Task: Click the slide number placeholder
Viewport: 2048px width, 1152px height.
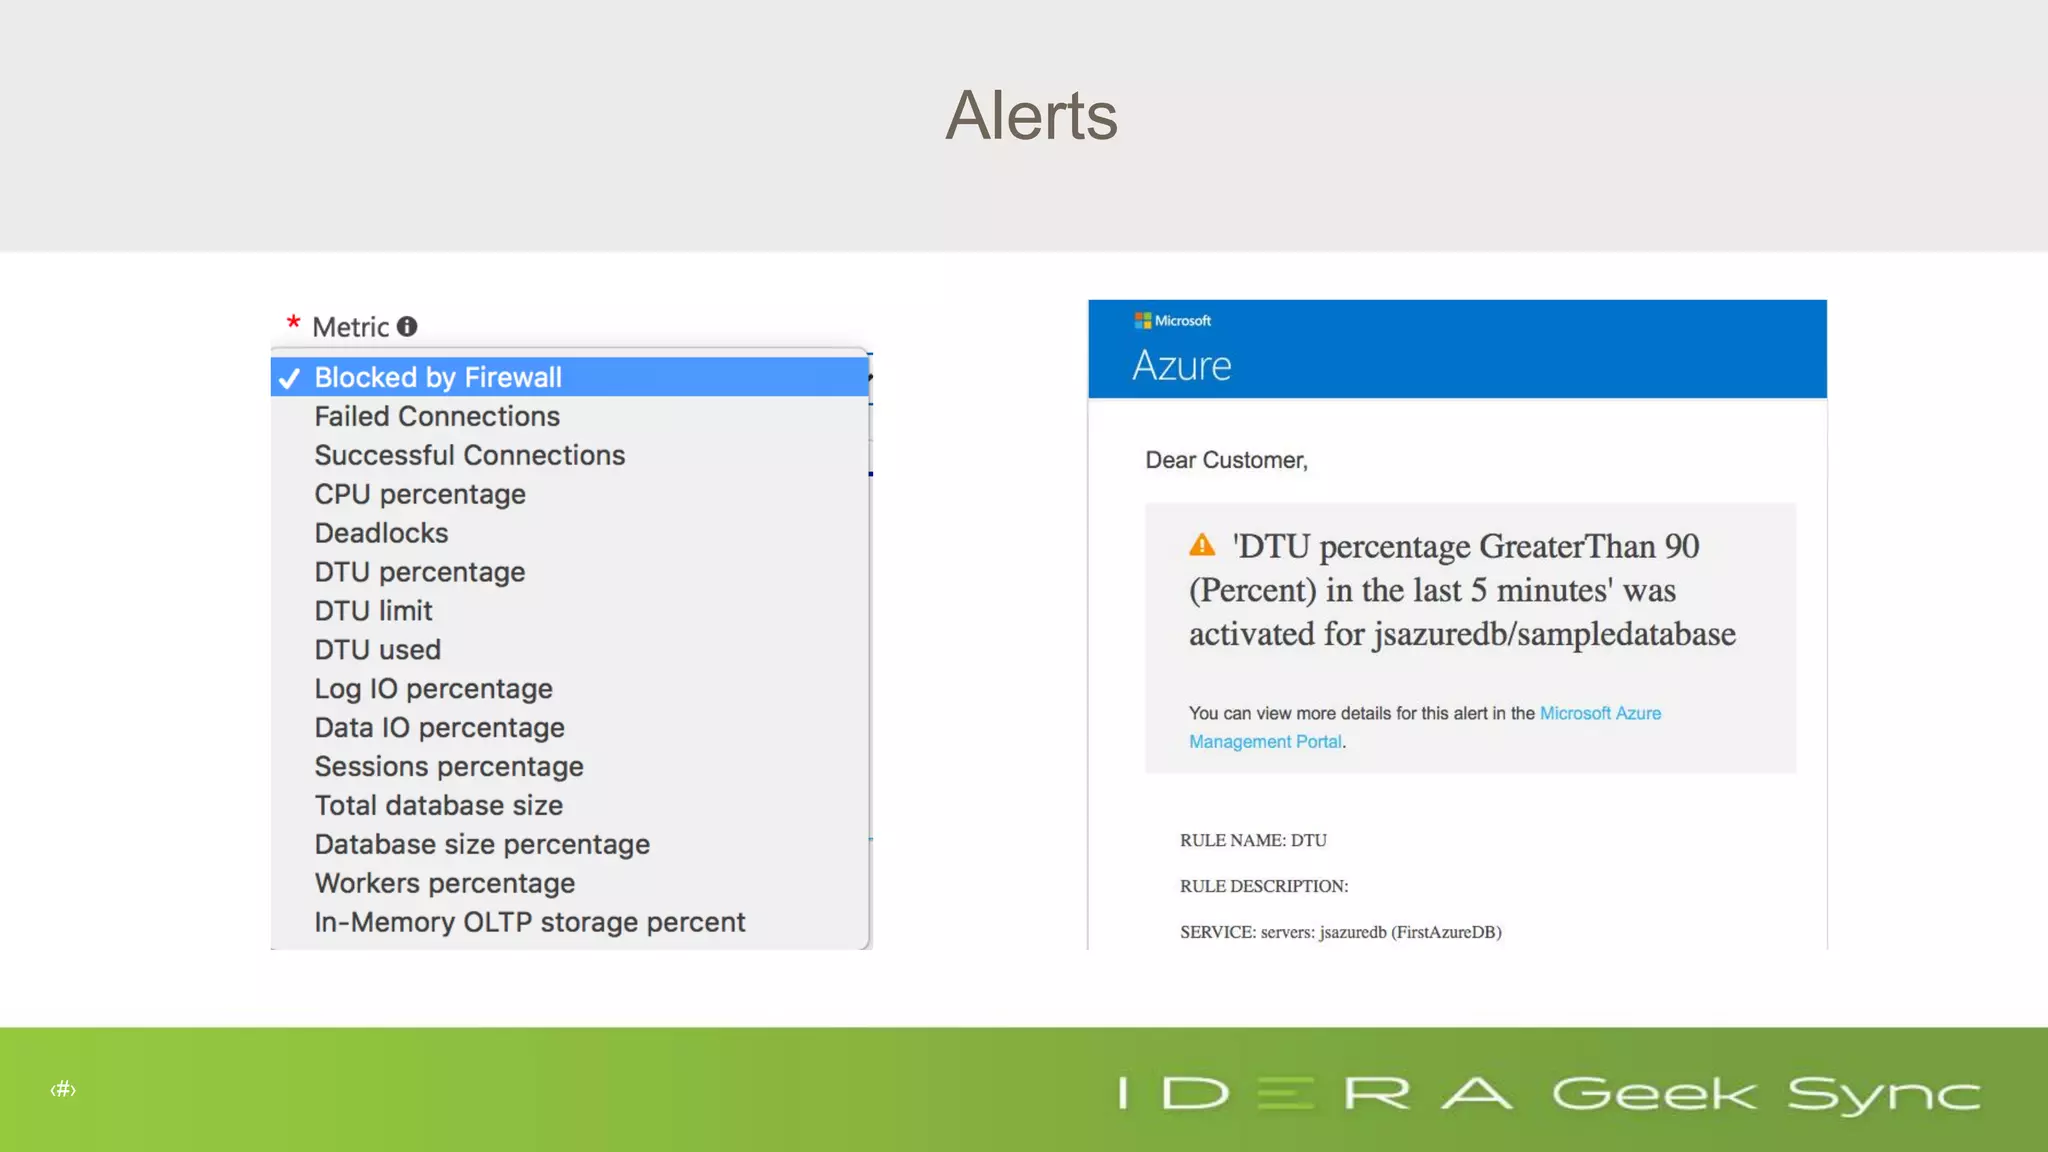Action: tap(63, 1089)
